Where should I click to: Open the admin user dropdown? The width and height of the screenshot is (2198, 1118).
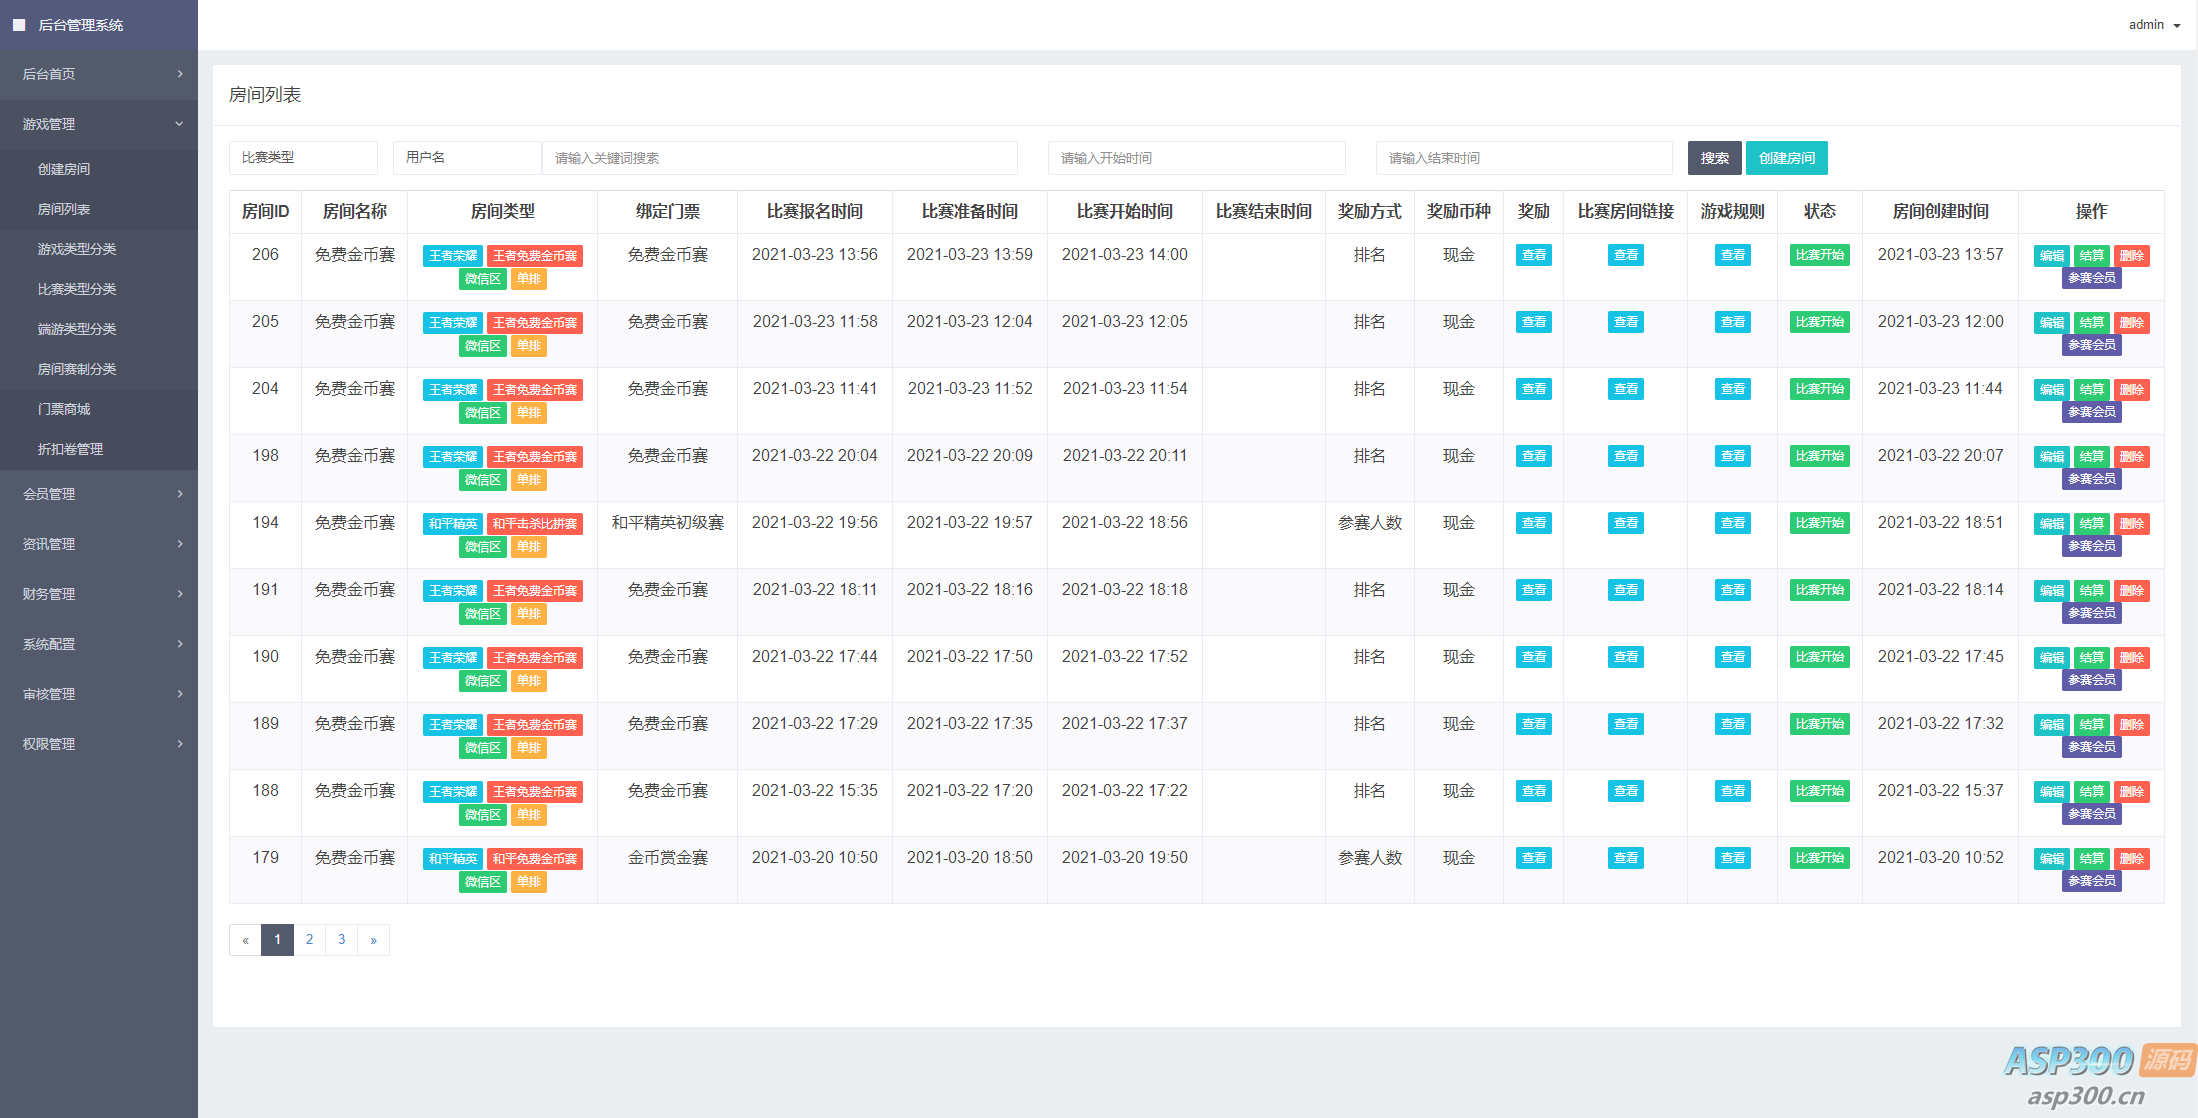point(2153,25)
